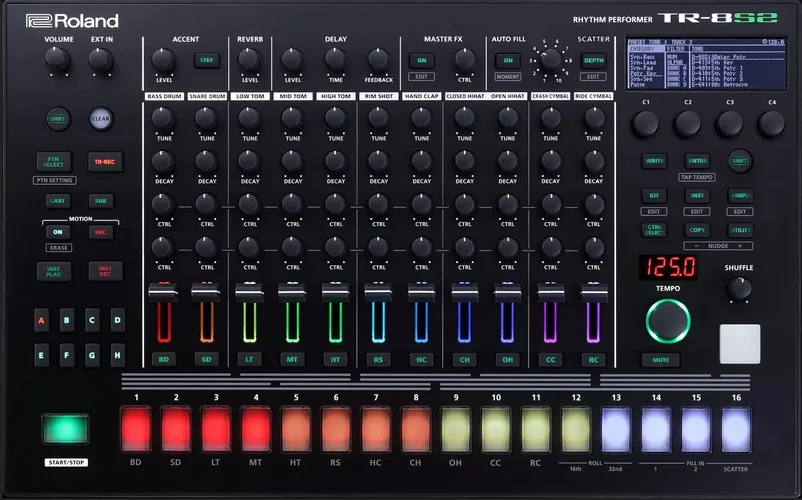Select 'Poly Key' in display category list
The width and height of the screenshot is (802, 500).
(643, 74)
